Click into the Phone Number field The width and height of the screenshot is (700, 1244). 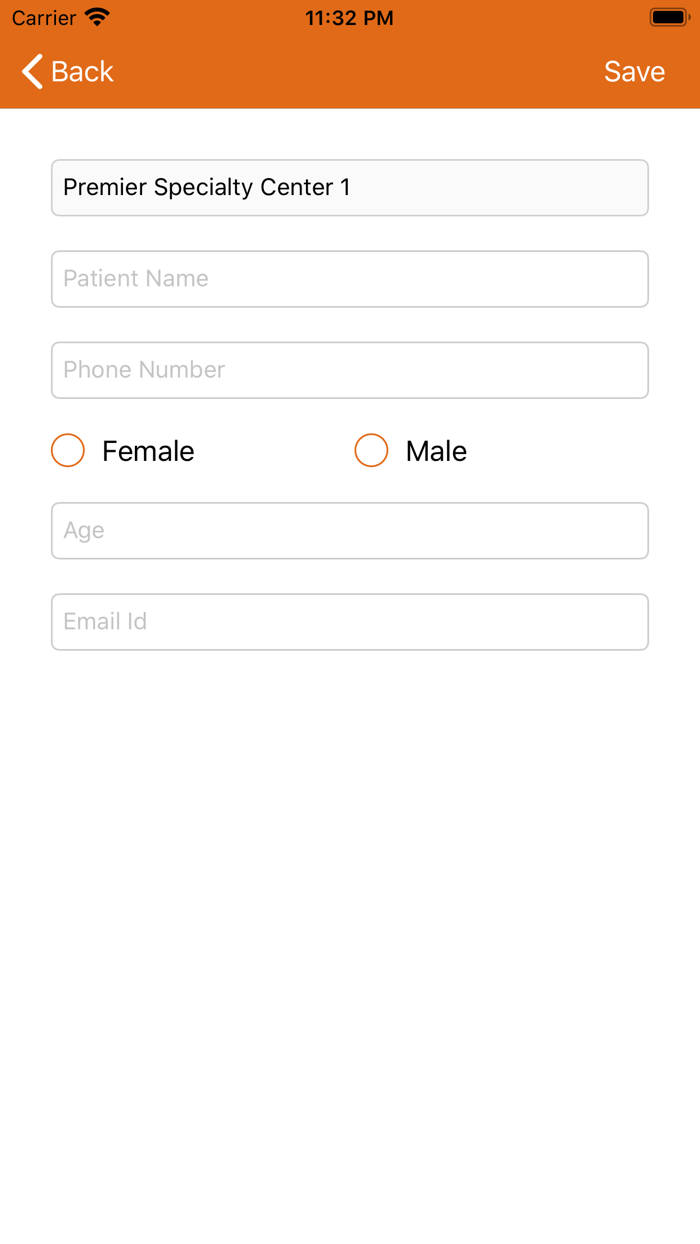coord(350,370)
